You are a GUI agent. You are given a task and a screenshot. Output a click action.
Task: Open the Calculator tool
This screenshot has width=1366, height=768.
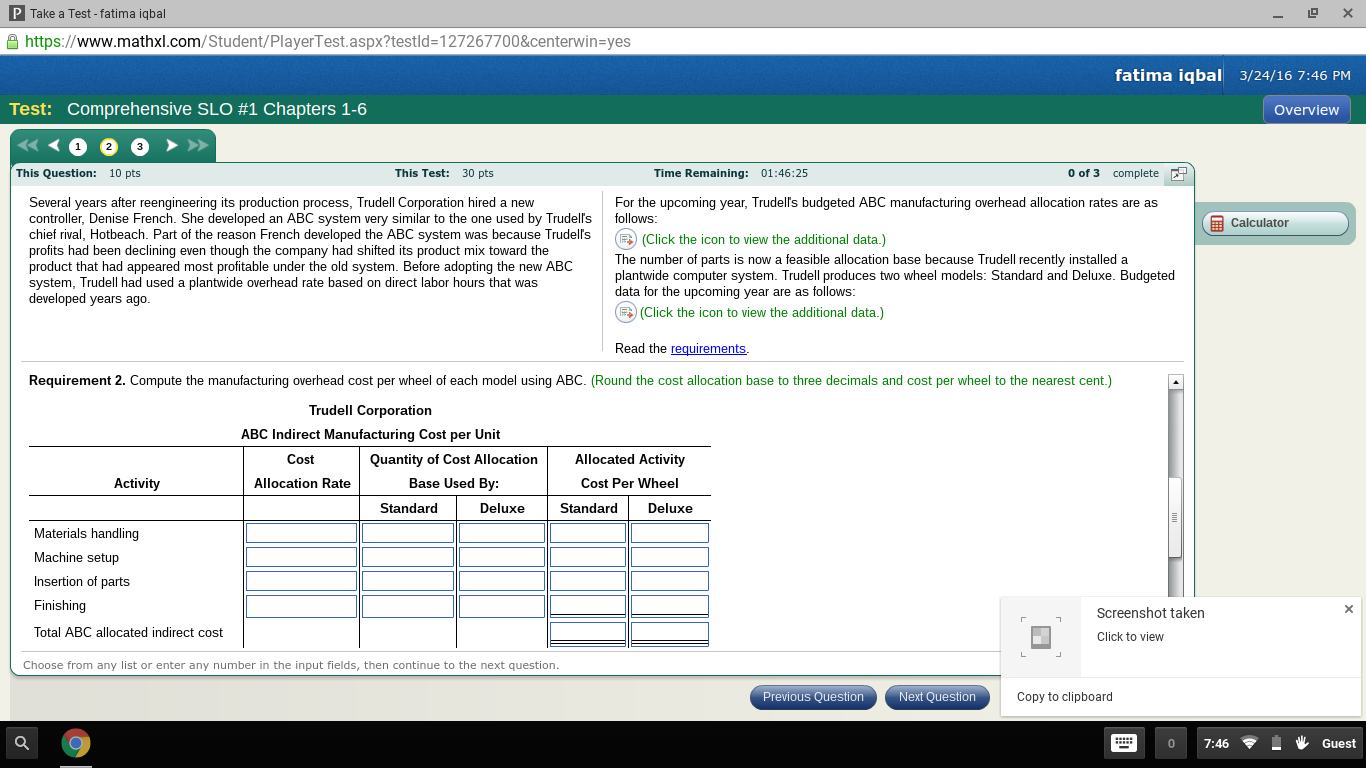[x=1274, y=223]
